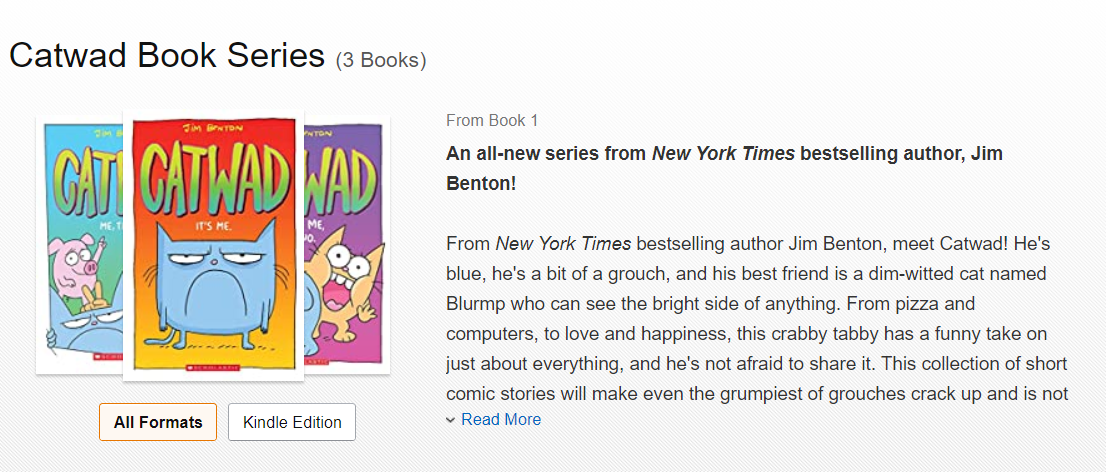Expand description using chevron beside Read More
The width and height of the screenshot is (1106, 472).
451,420
